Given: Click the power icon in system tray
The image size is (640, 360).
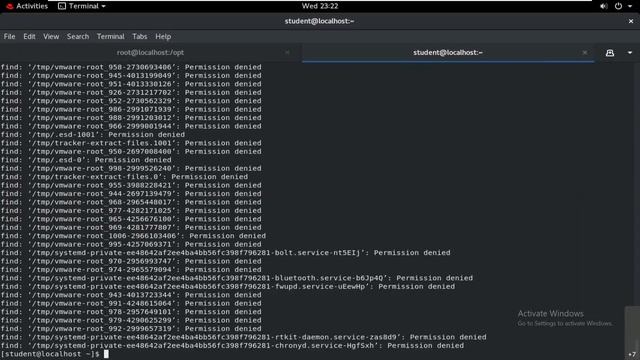Looking at the screenshot, I should coord(618,6).
